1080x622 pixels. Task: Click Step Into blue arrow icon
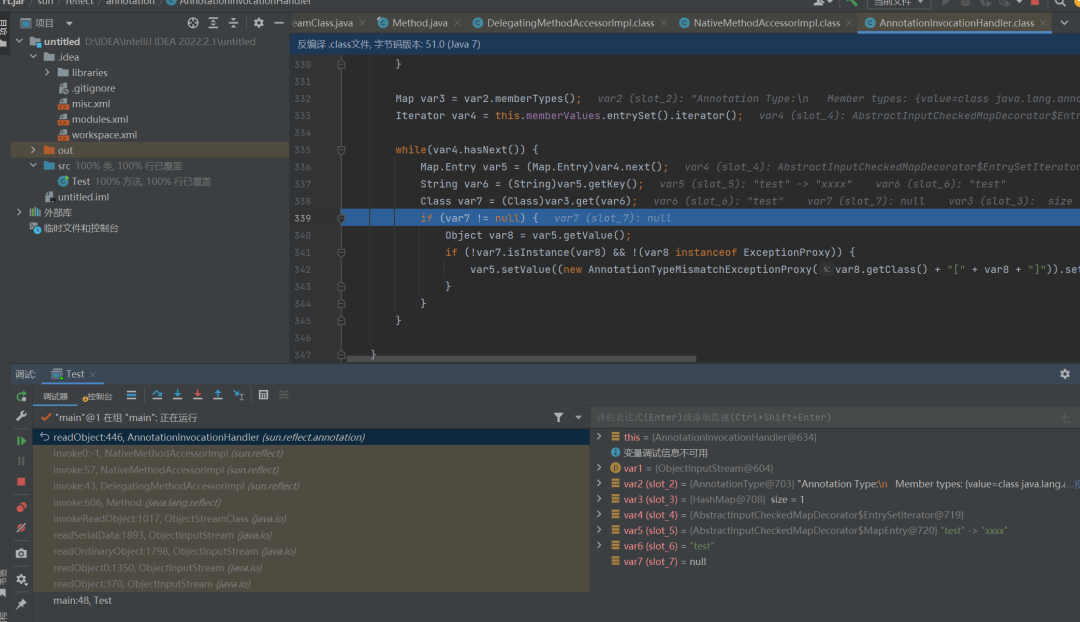point(177,395)
